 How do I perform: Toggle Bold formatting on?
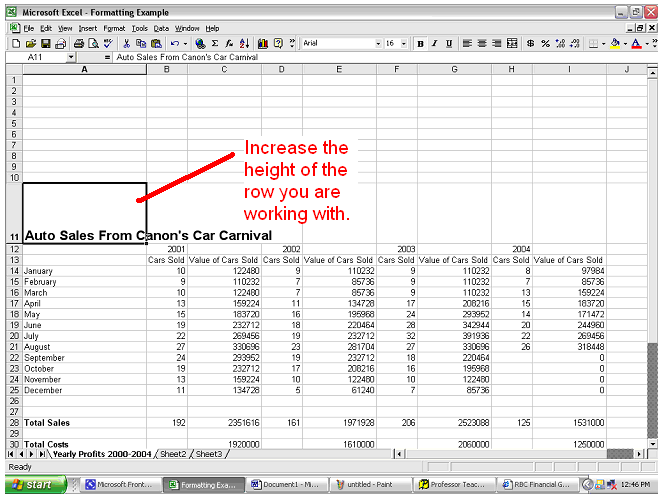420,44
